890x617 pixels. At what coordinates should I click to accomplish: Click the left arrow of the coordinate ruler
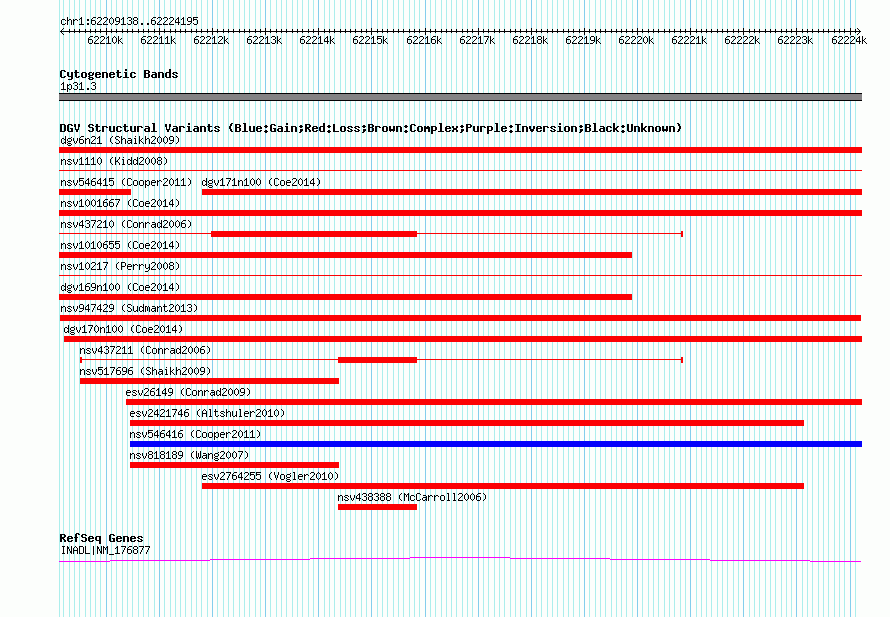pos(62,31)
